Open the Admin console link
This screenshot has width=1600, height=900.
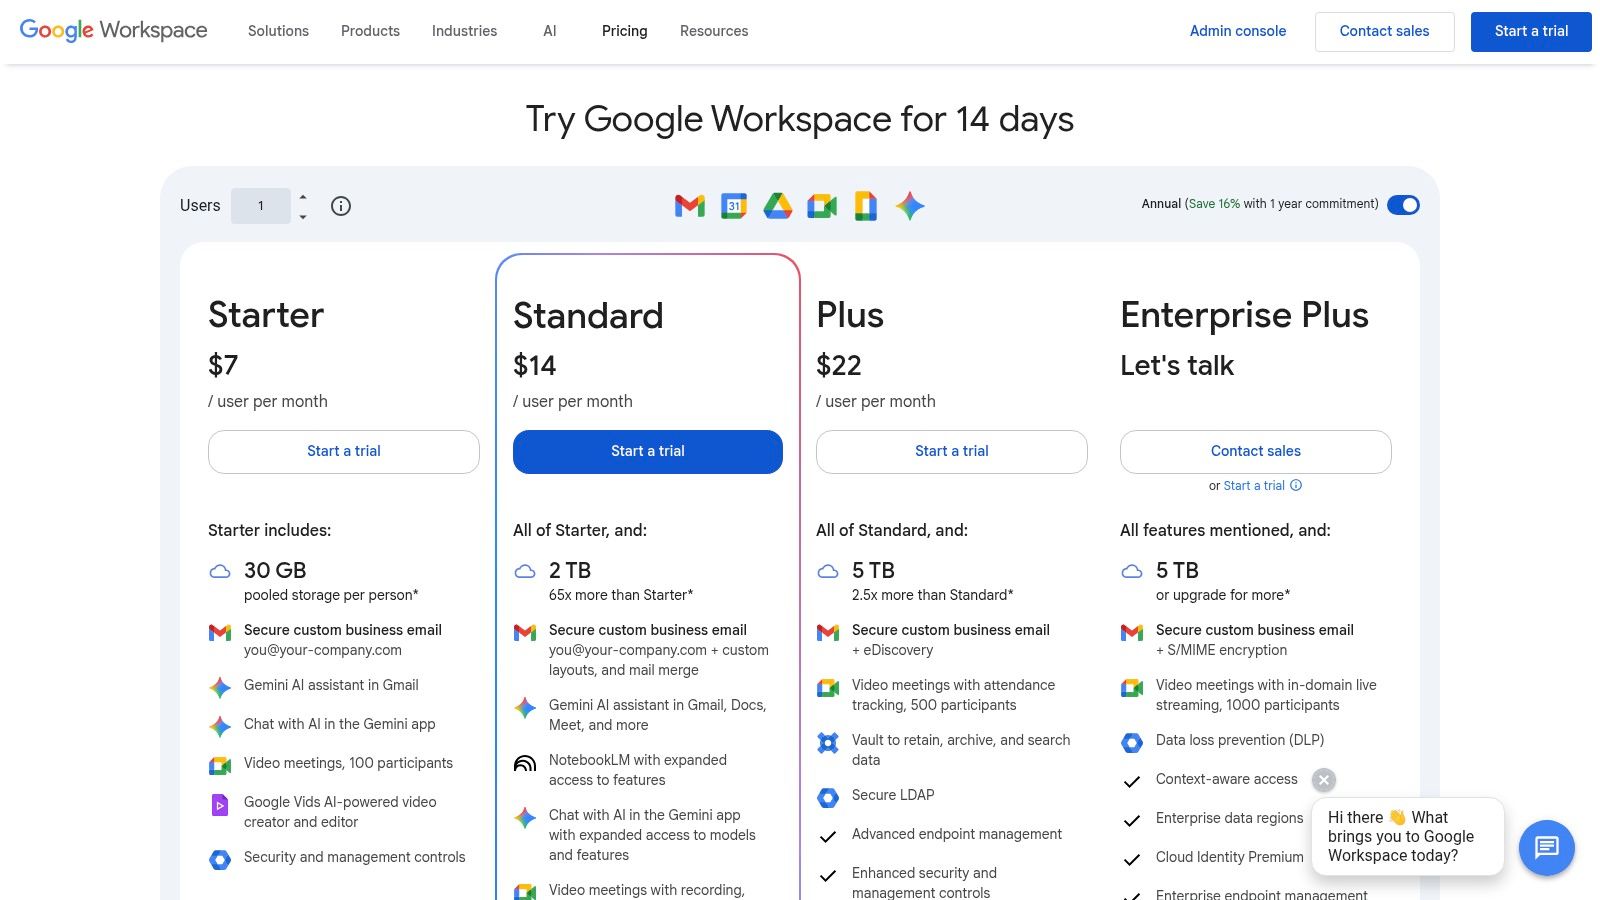1237,31
